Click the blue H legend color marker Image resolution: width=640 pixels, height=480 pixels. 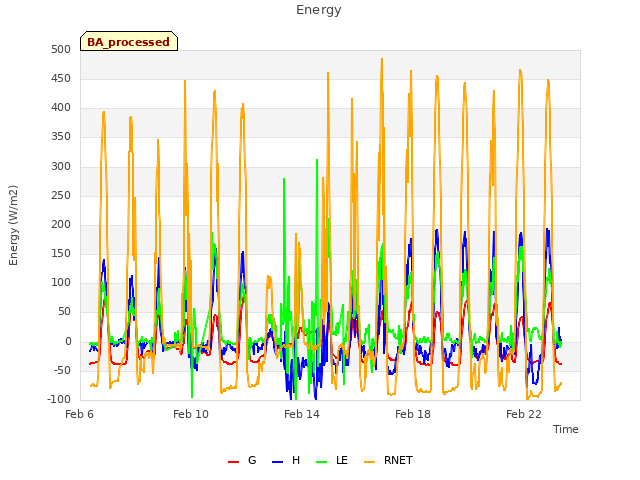[x=278, y=462]
